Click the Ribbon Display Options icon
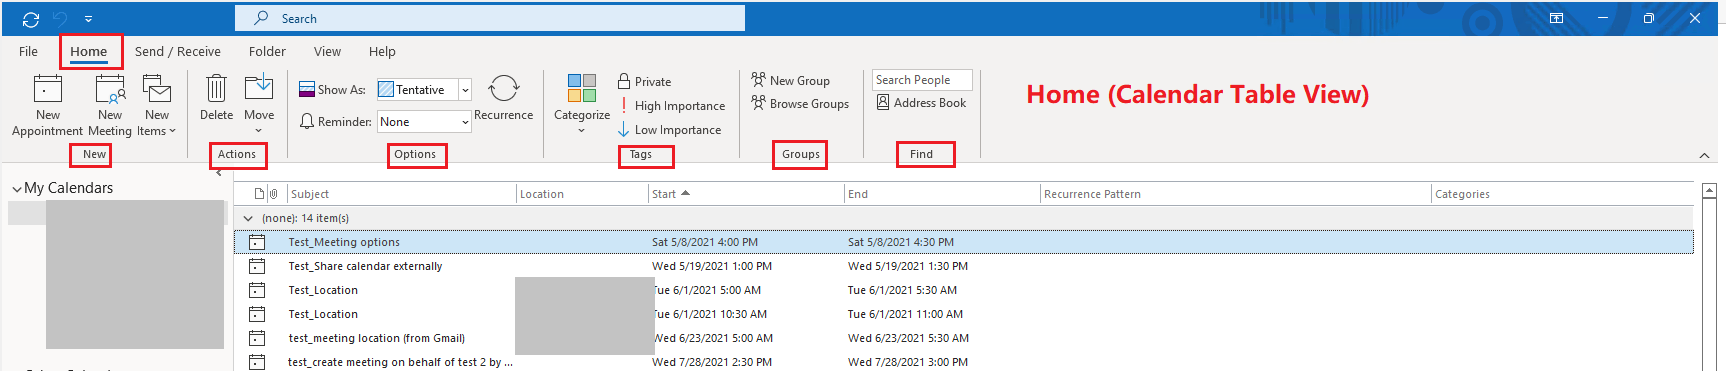 [1556, 18]
